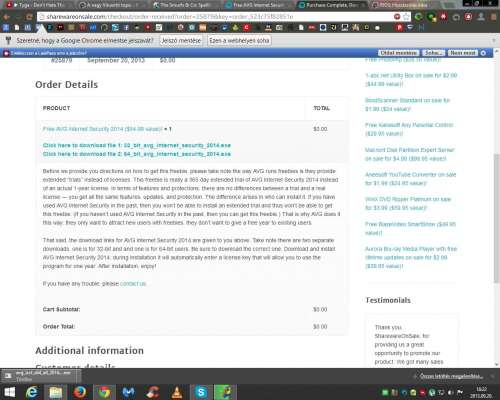
Task: Dismiss the Chrome password save bar
Action: point(494,41)
